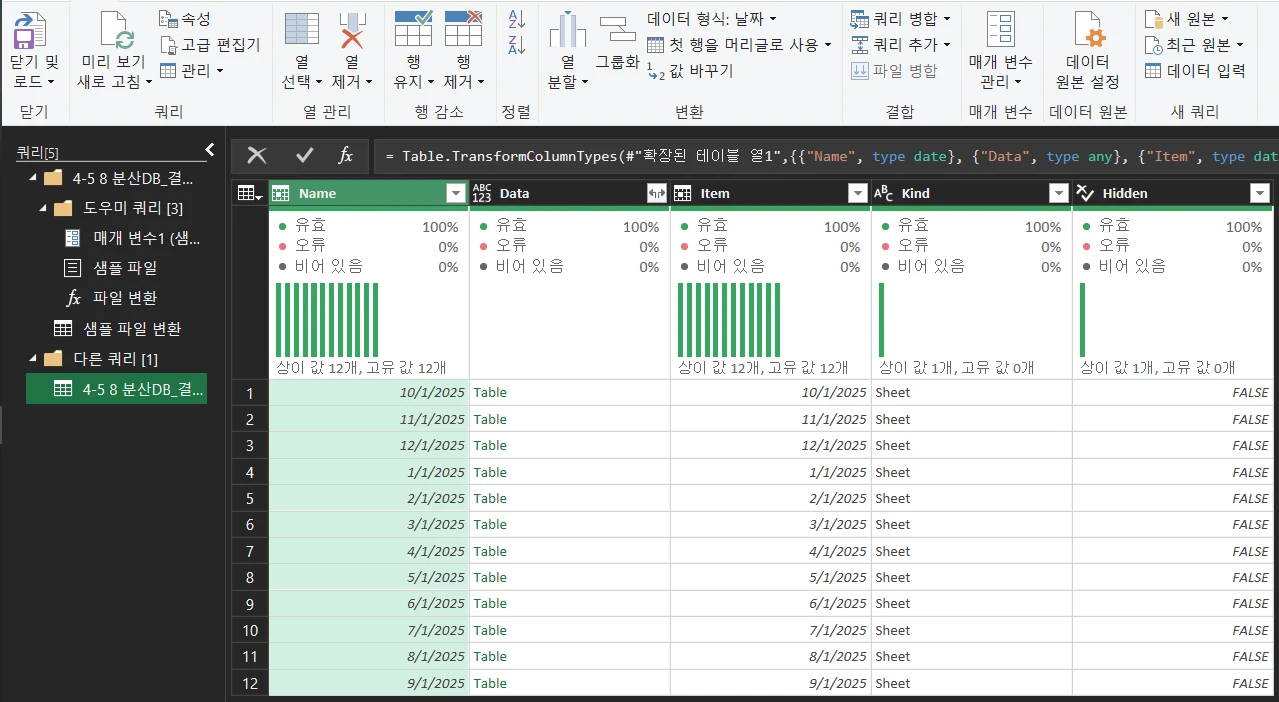Sort ascending with the A-Z icon
The image size is (1279, 702).
tap(517, 19)
